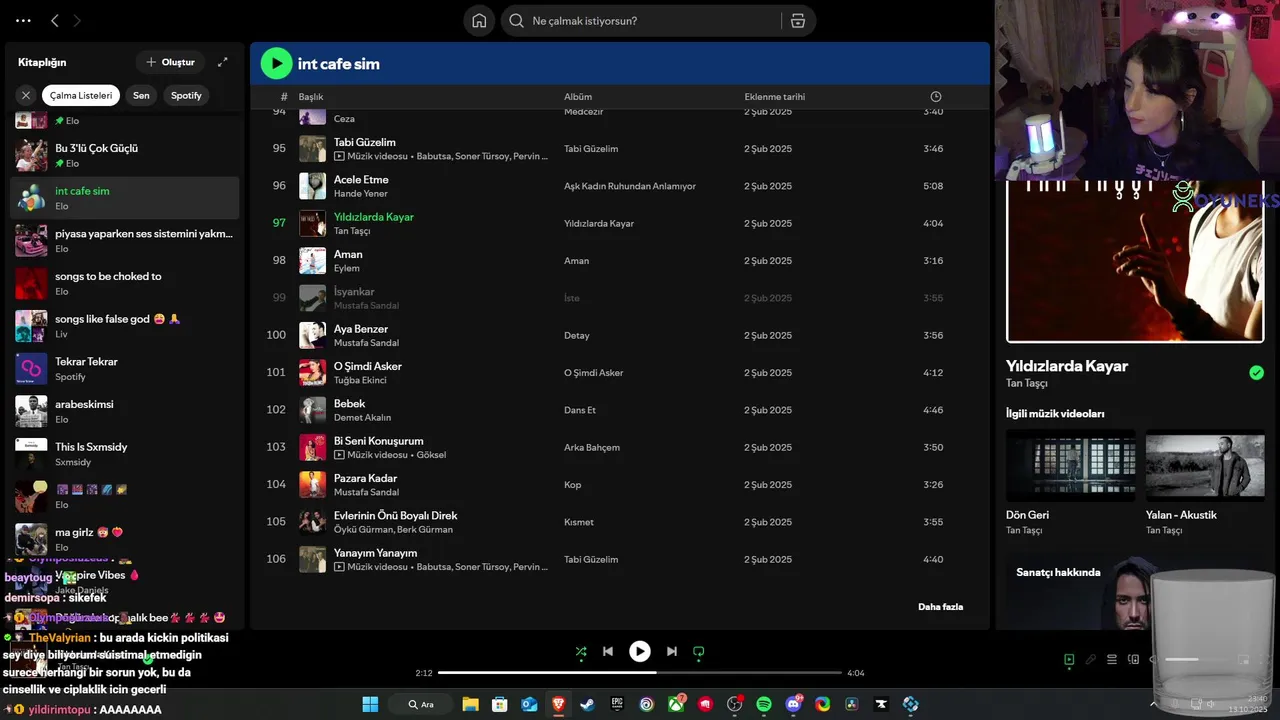Expand the library panel to full view
This screenshot has width=1280, height=720.
[223, 62]
